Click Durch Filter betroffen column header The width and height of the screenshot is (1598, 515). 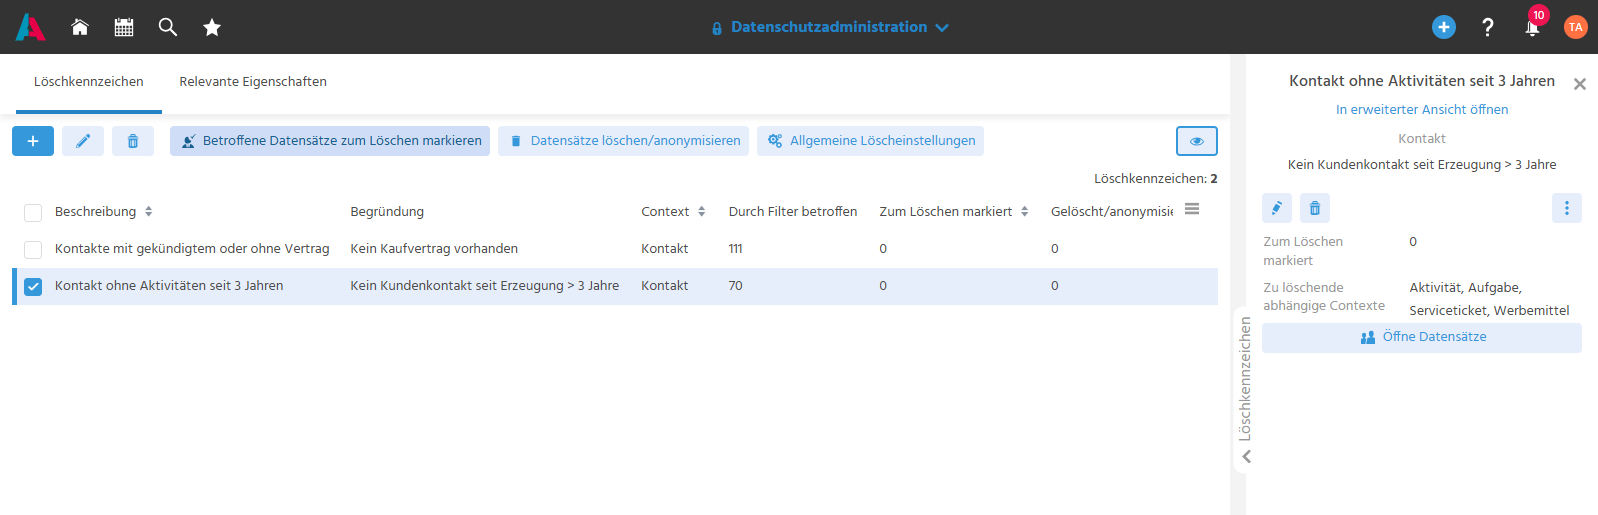[793, 212]
